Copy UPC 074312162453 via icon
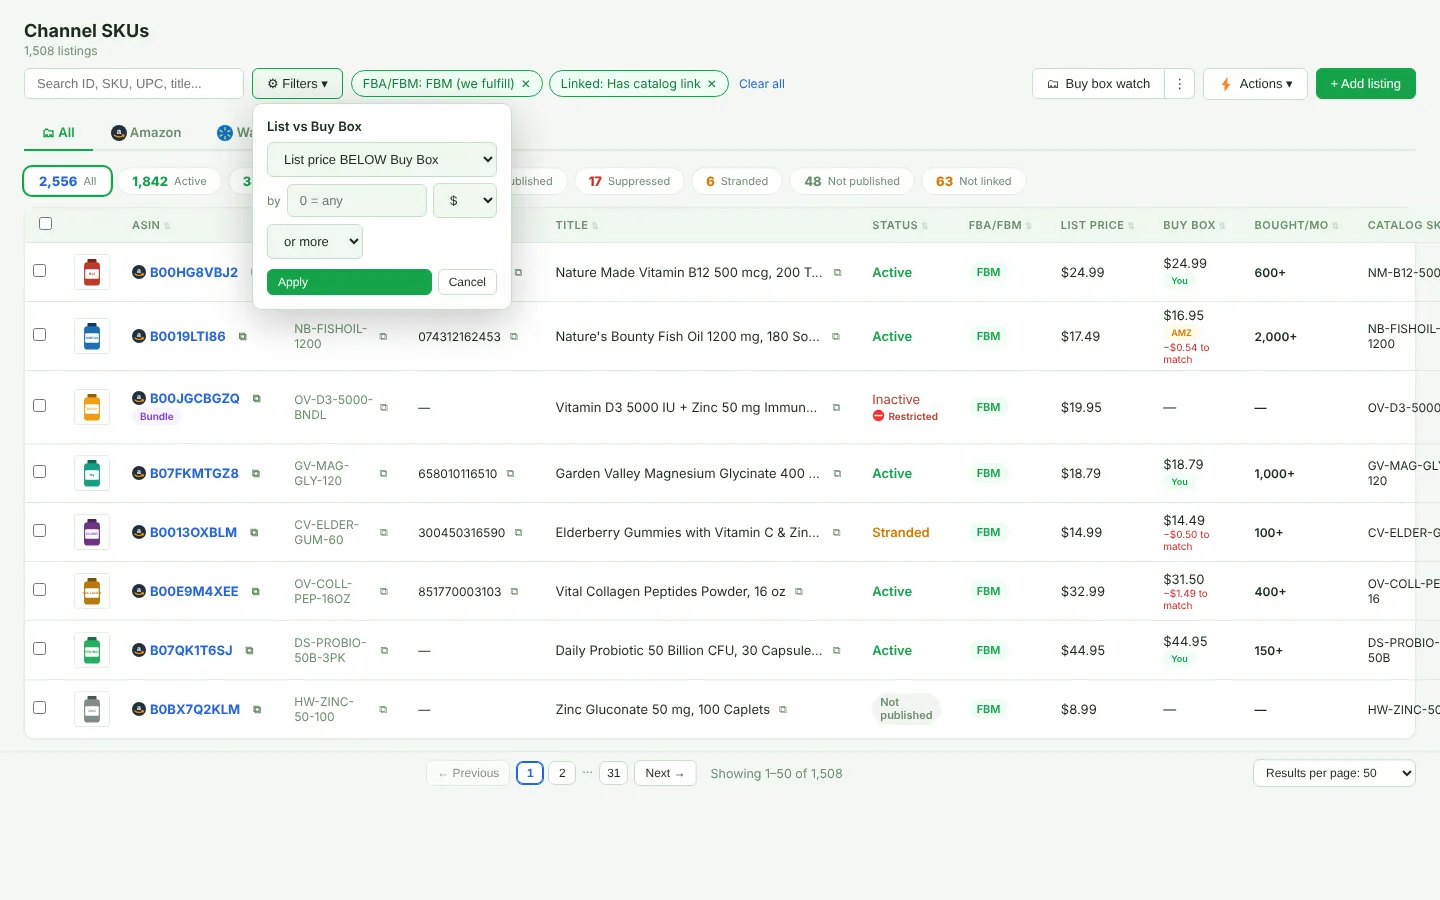This screenshot has height=900, width=1440. [x=514, y=337]
